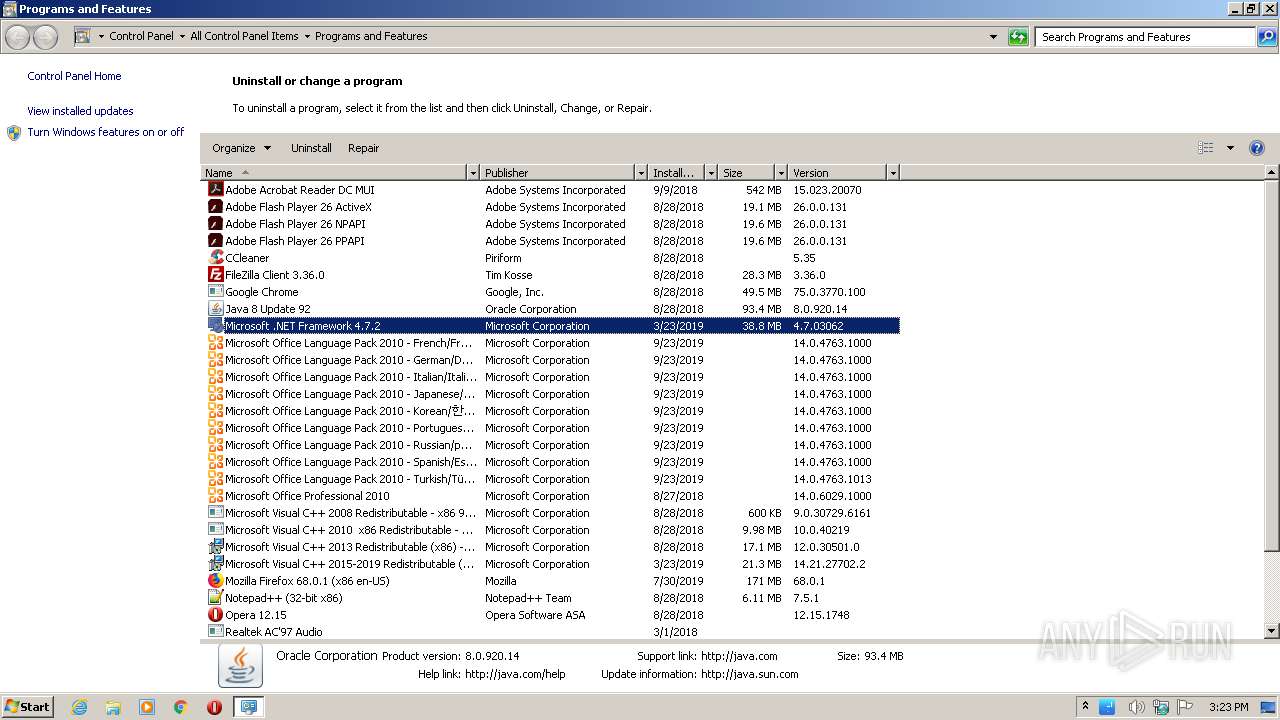1280x720 pixels.
Task: Select the FileZilla Client icon
Action: (x=215, y=274)
